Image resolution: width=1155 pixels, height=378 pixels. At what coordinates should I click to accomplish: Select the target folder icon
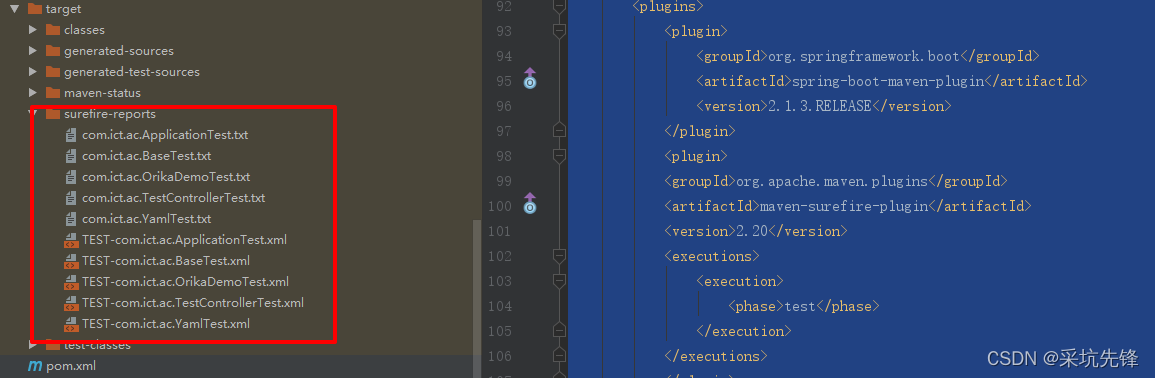34,9
